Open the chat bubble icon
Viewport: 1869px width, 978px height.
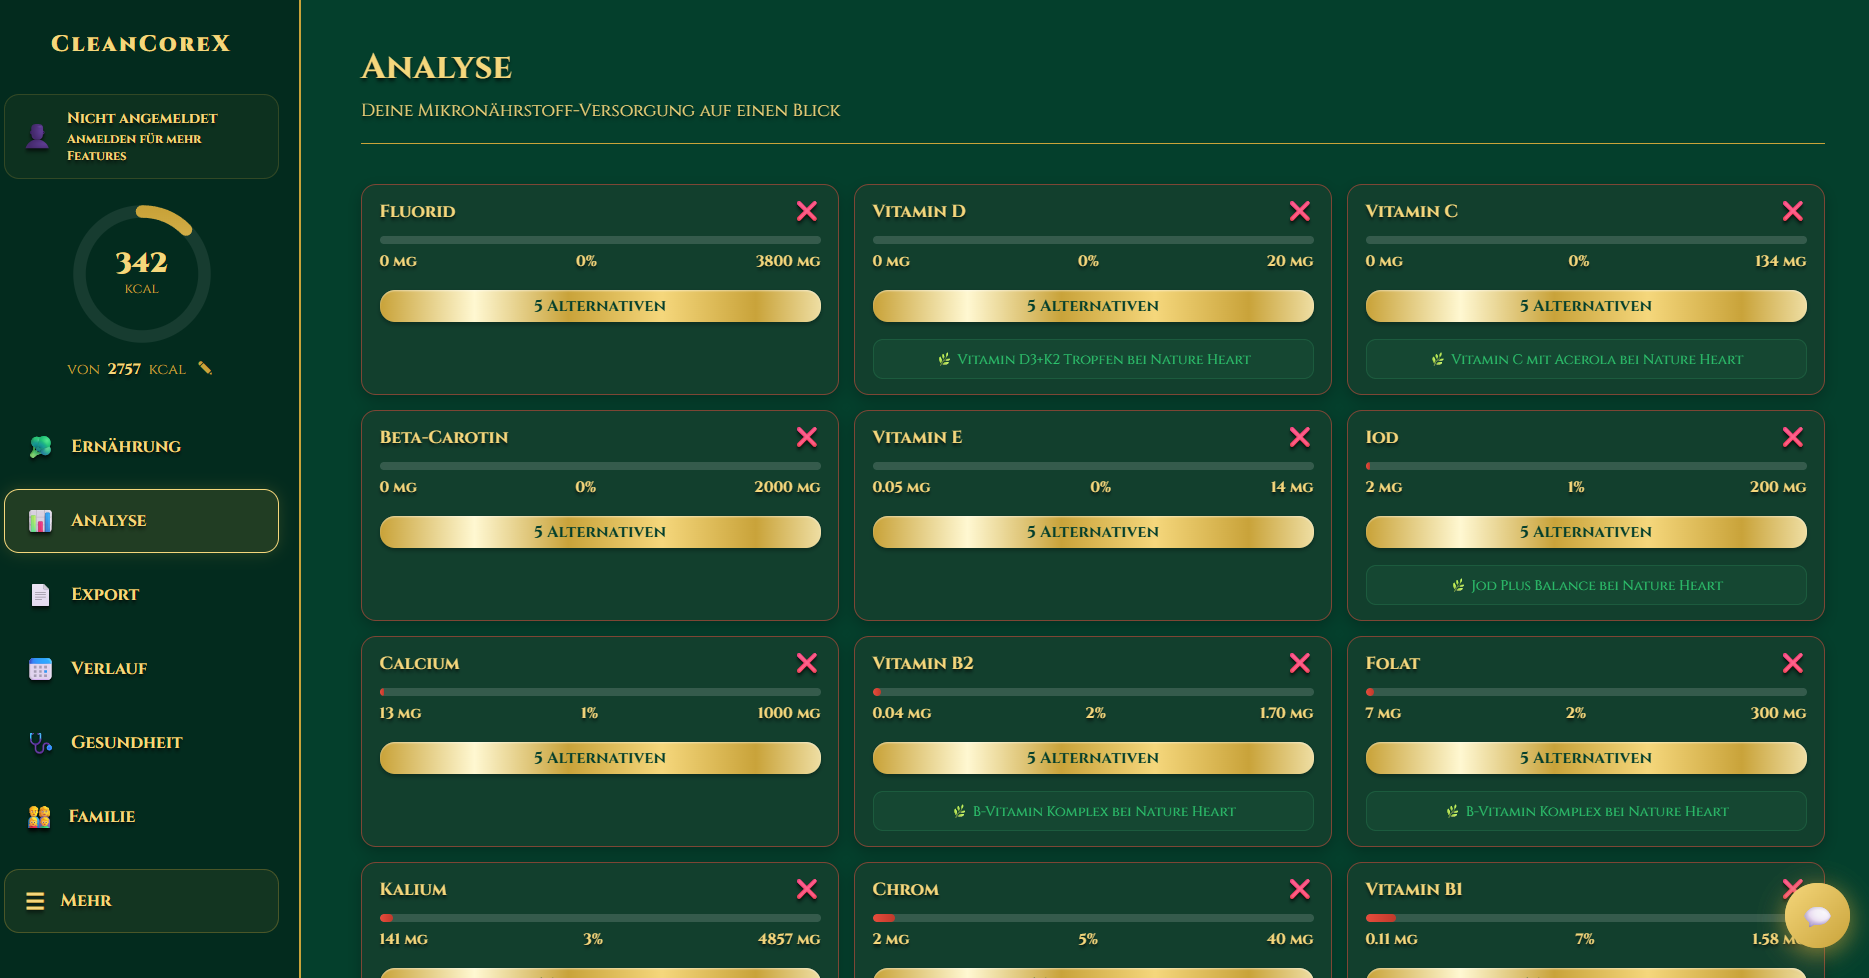coord(1817,915)
